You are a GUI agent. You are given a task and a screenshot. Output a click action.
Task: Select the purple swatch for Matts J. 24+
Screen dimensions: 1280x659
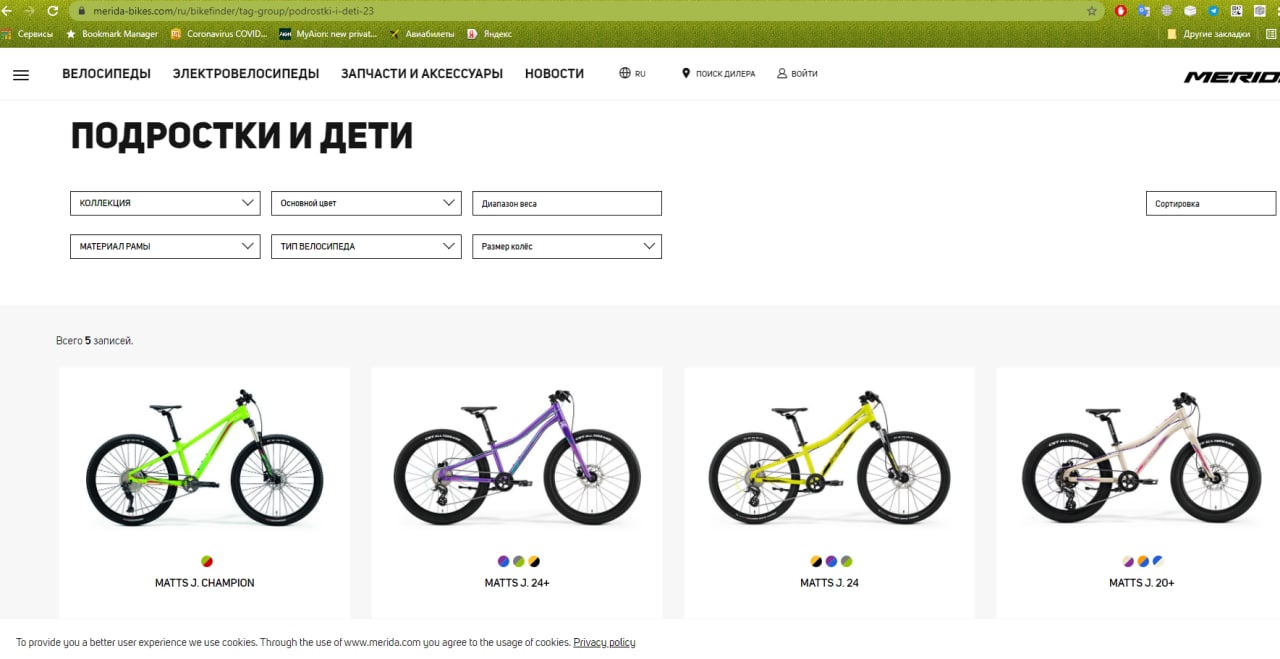point(503,562)
